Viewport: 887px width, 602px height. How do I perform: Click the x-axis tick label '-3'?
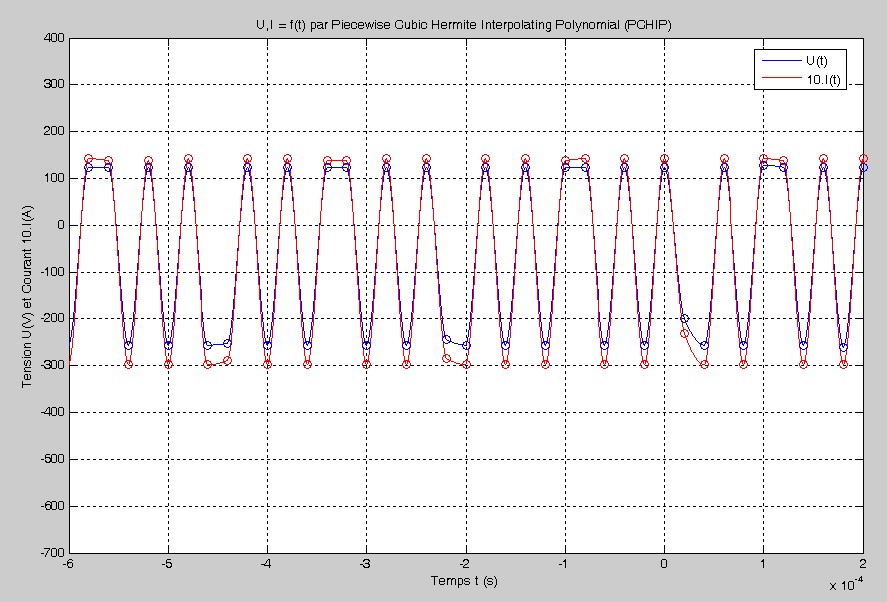tap(366, 564)
